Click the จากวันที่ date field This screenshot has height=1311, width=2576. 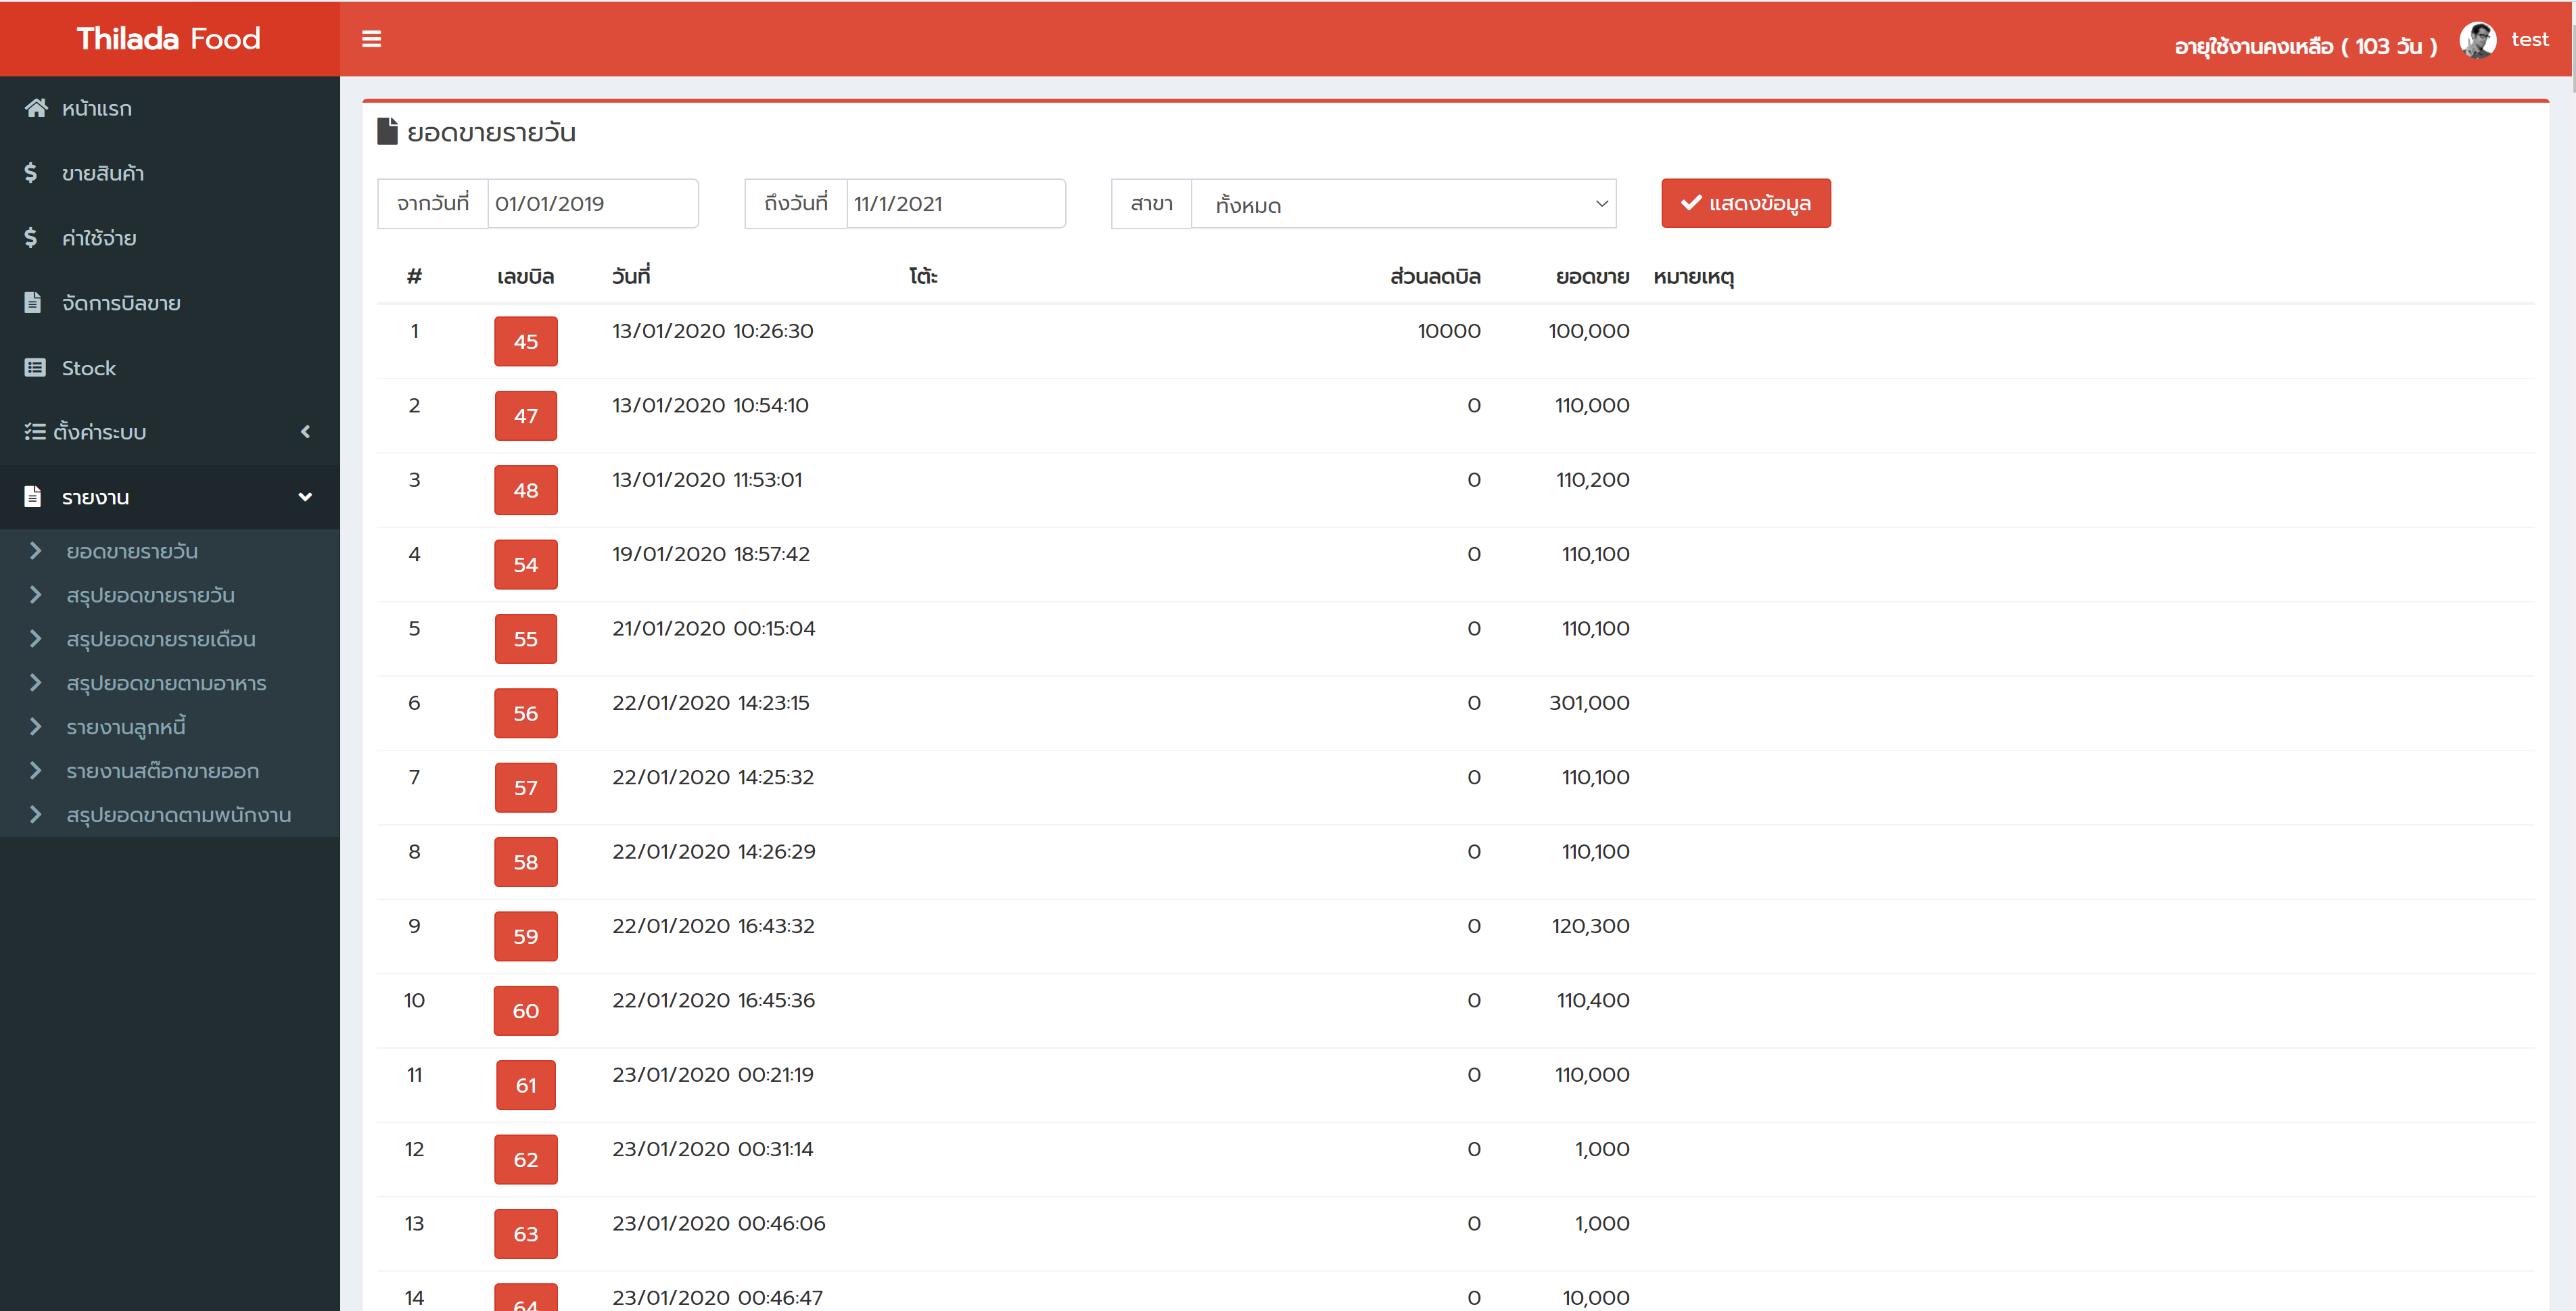[592, 203]
